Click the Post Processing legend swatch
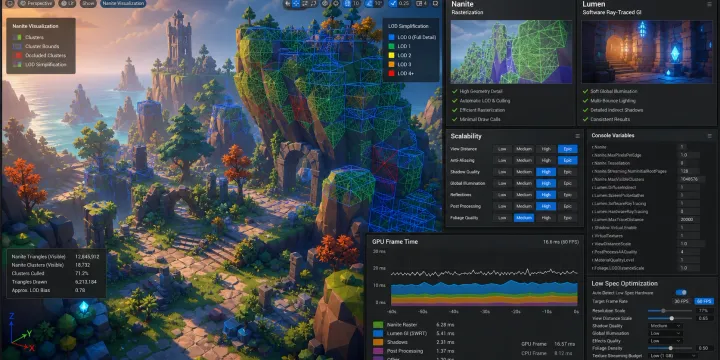Image resolution: width=720 pixels, height=360 pixels. (x=378, y=351)
